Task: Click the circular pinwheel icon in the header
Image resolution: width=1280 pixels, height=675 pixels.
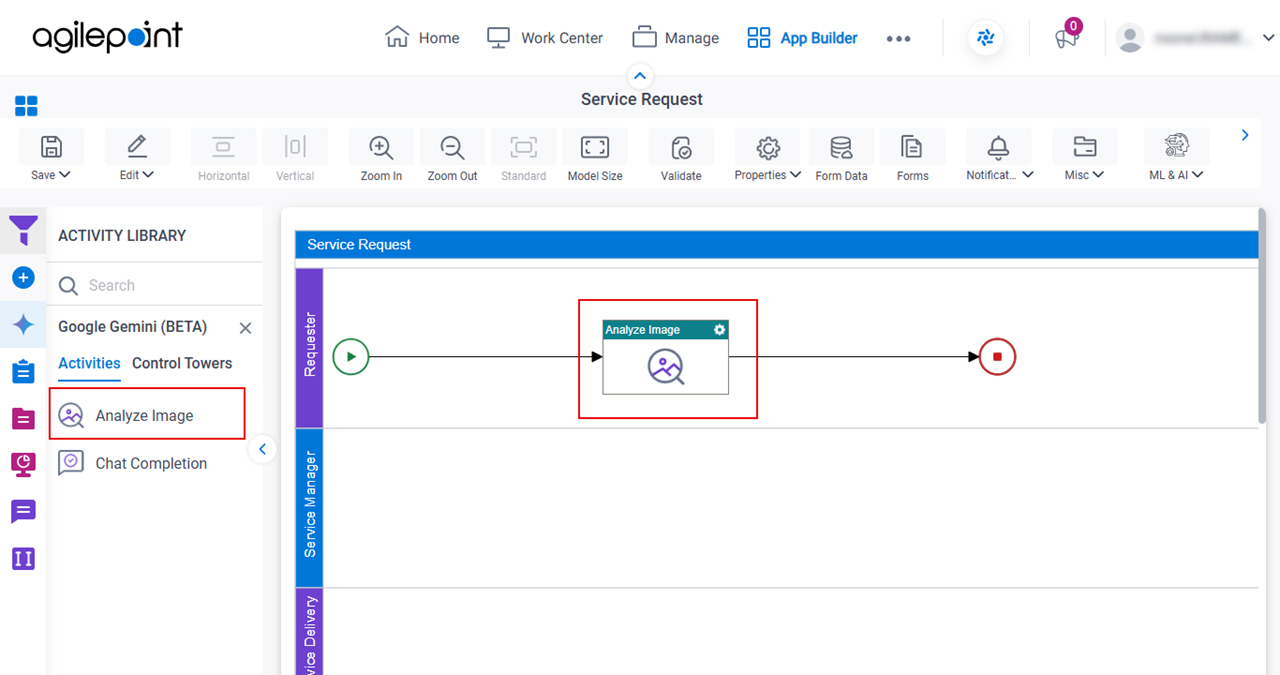Action: pos(986,38)
